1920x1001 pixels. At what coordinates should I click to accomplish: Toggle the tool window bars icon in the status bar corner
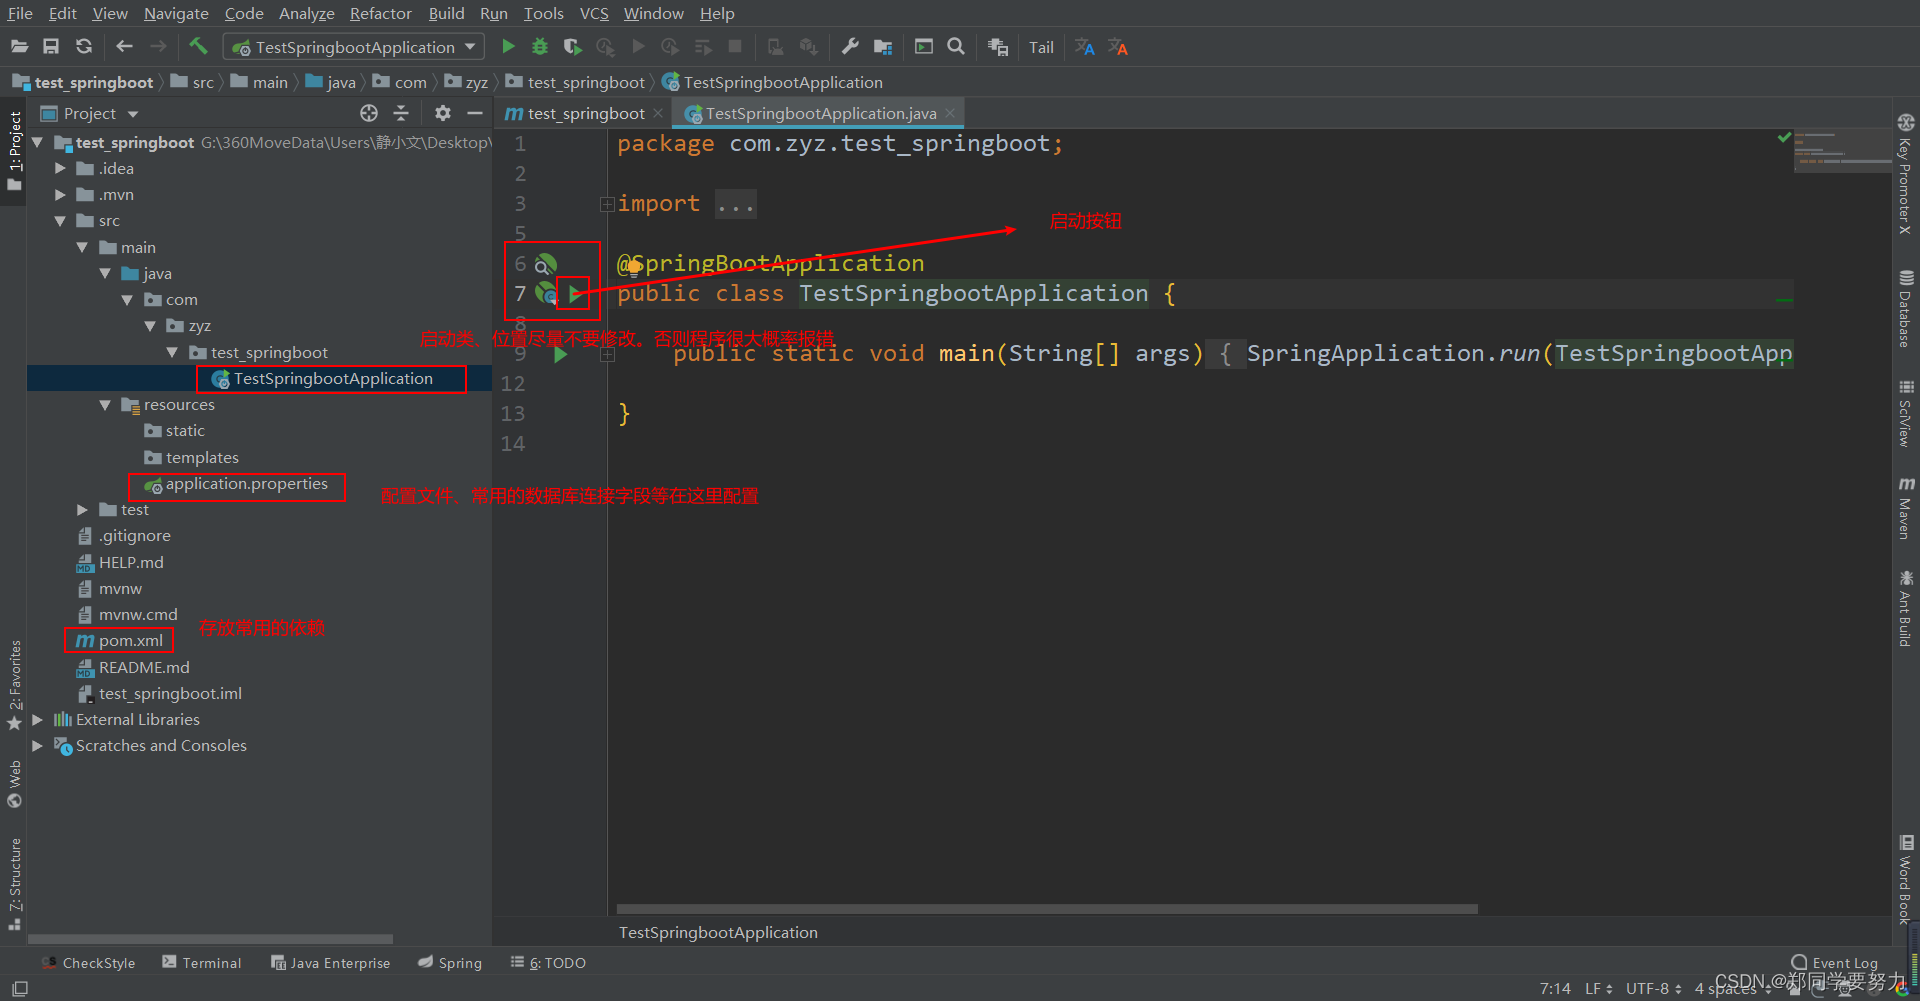[19, 988]
